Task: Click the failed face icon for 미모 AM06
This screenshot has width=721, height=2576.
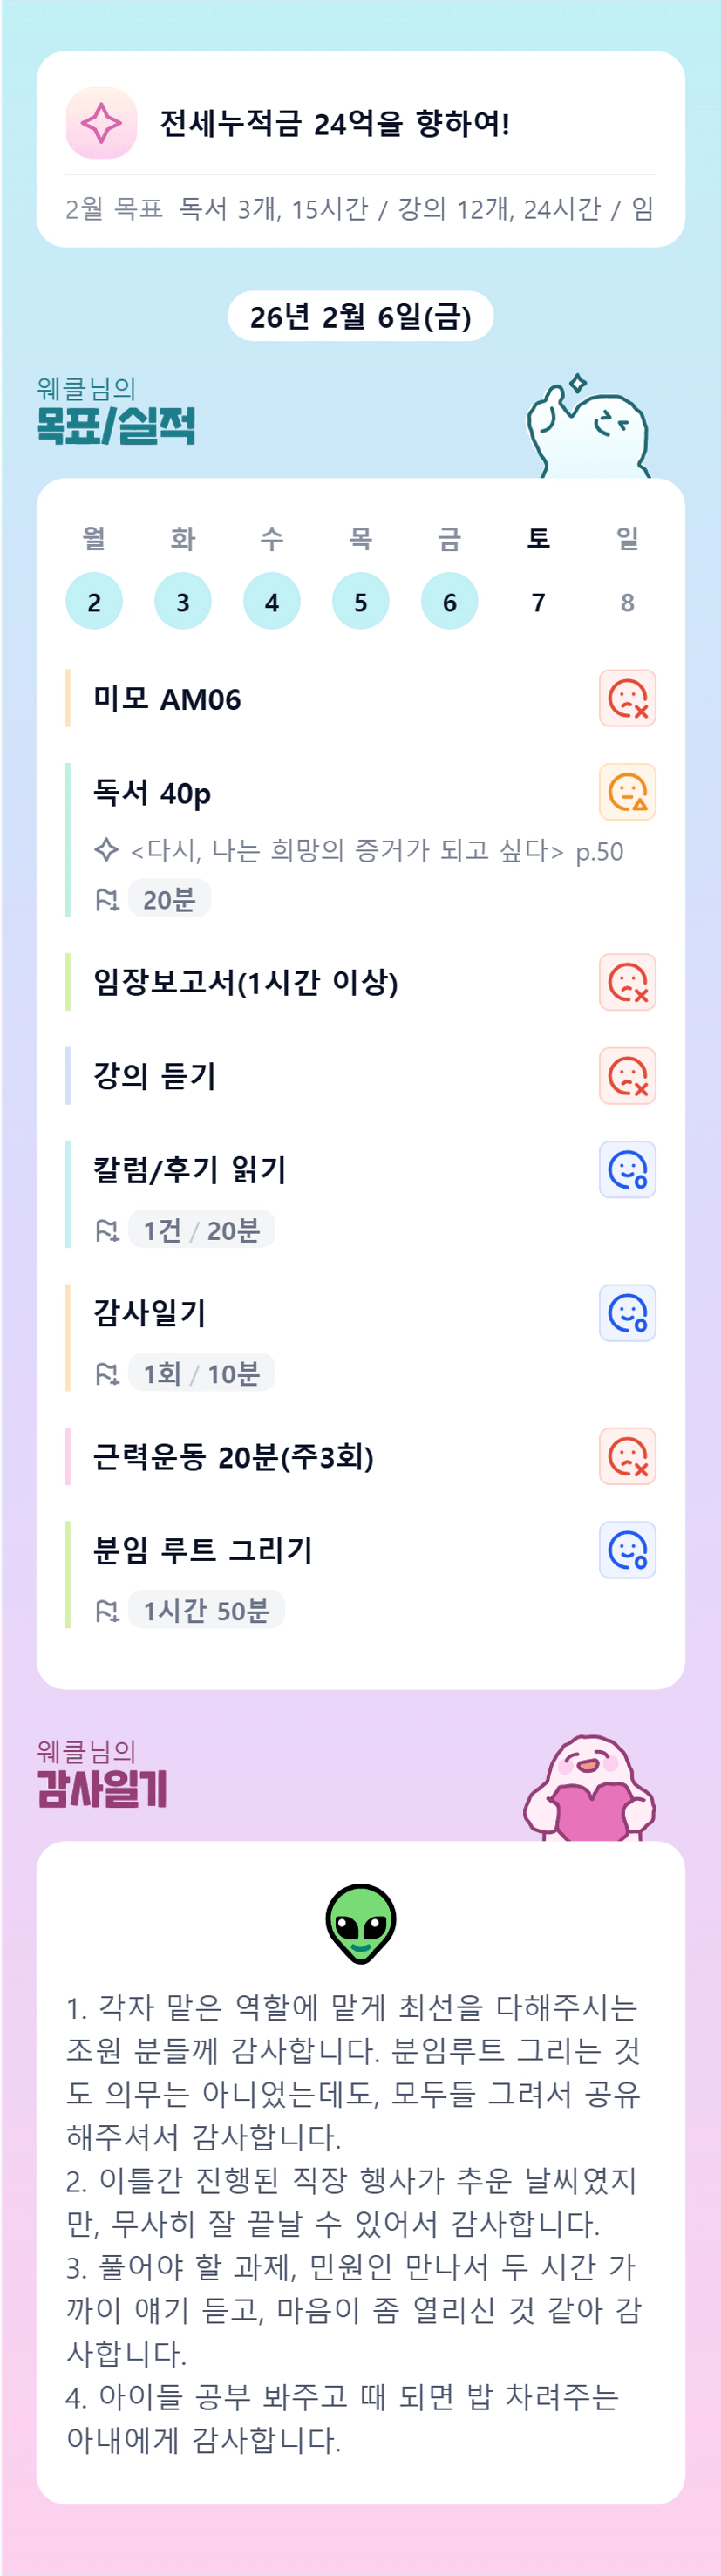Action: pos(627,698)
